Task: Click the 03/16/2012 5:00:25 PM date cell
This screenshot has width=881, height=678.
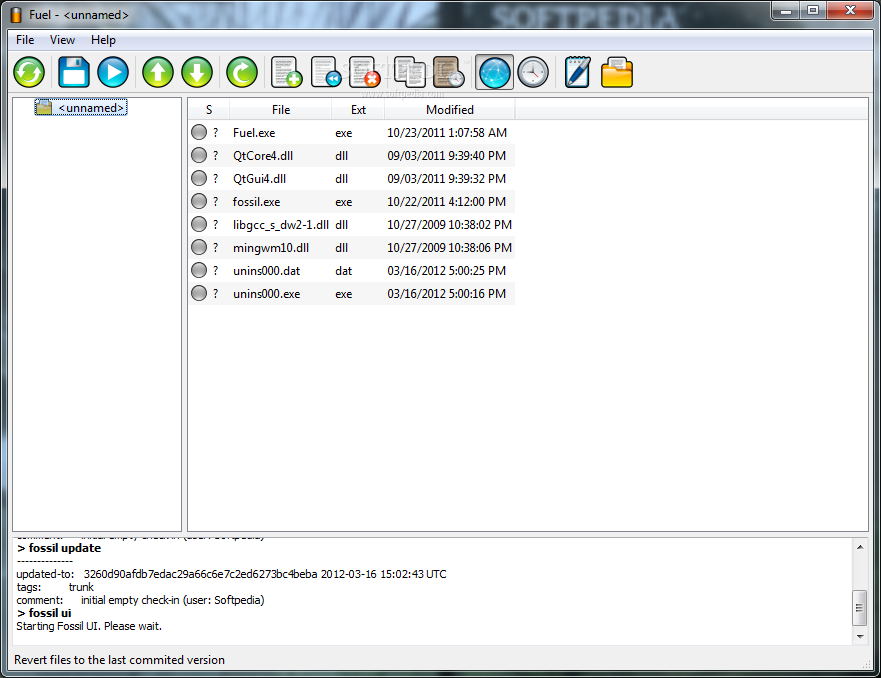Action: (447, 271)
